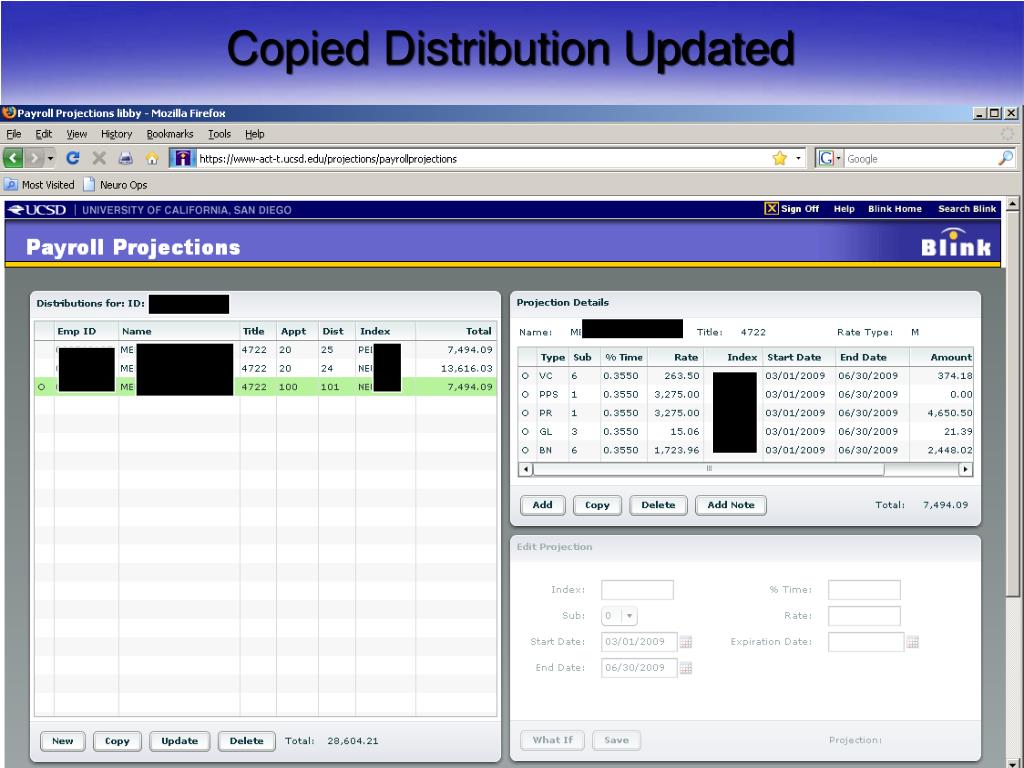The image size is (1024, 768).
Task: Click the Firefox icon in the title bar
Action: pos(9,112)
